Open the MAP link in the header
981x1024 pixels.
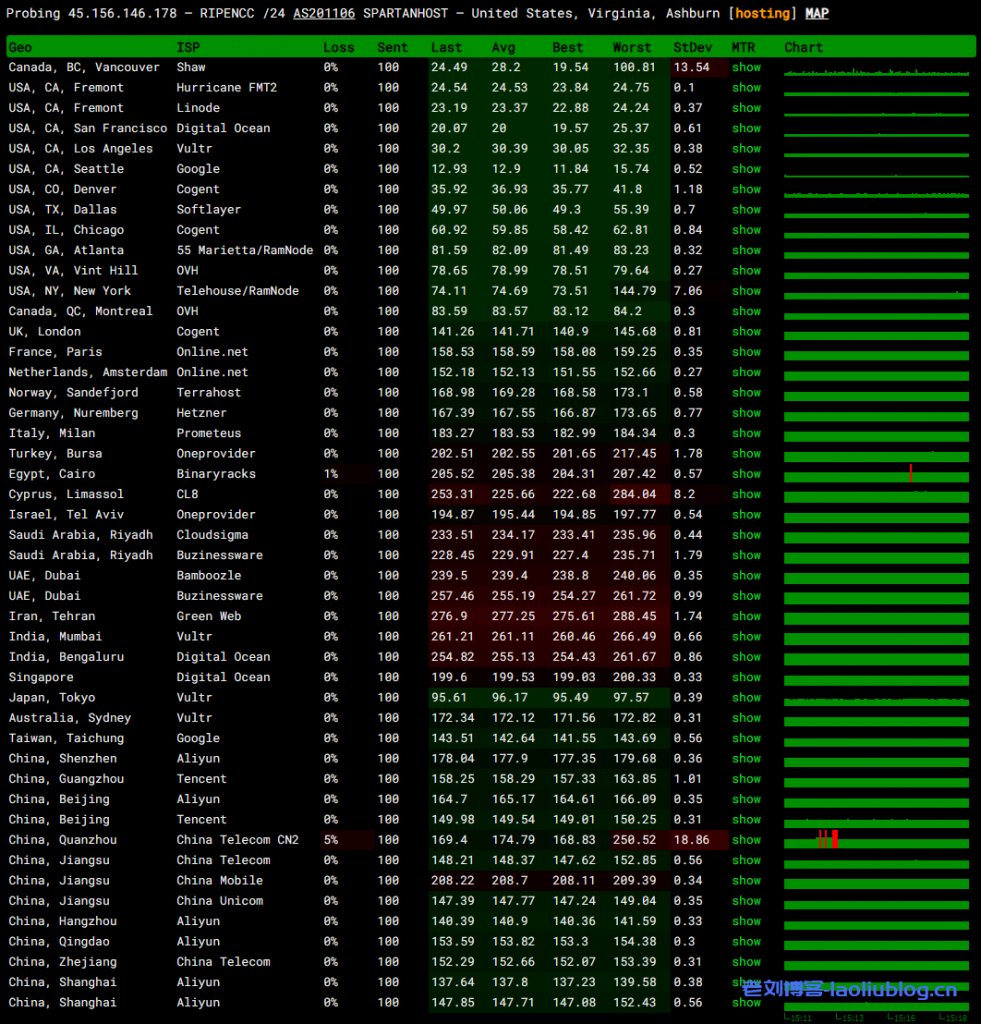point(816,14)
